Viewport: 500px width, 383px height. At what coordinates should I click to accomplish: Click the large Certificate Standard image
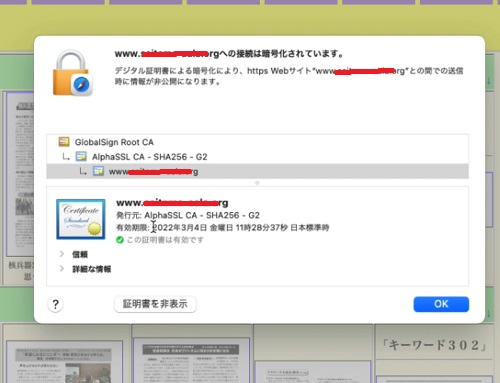[81, 219]
